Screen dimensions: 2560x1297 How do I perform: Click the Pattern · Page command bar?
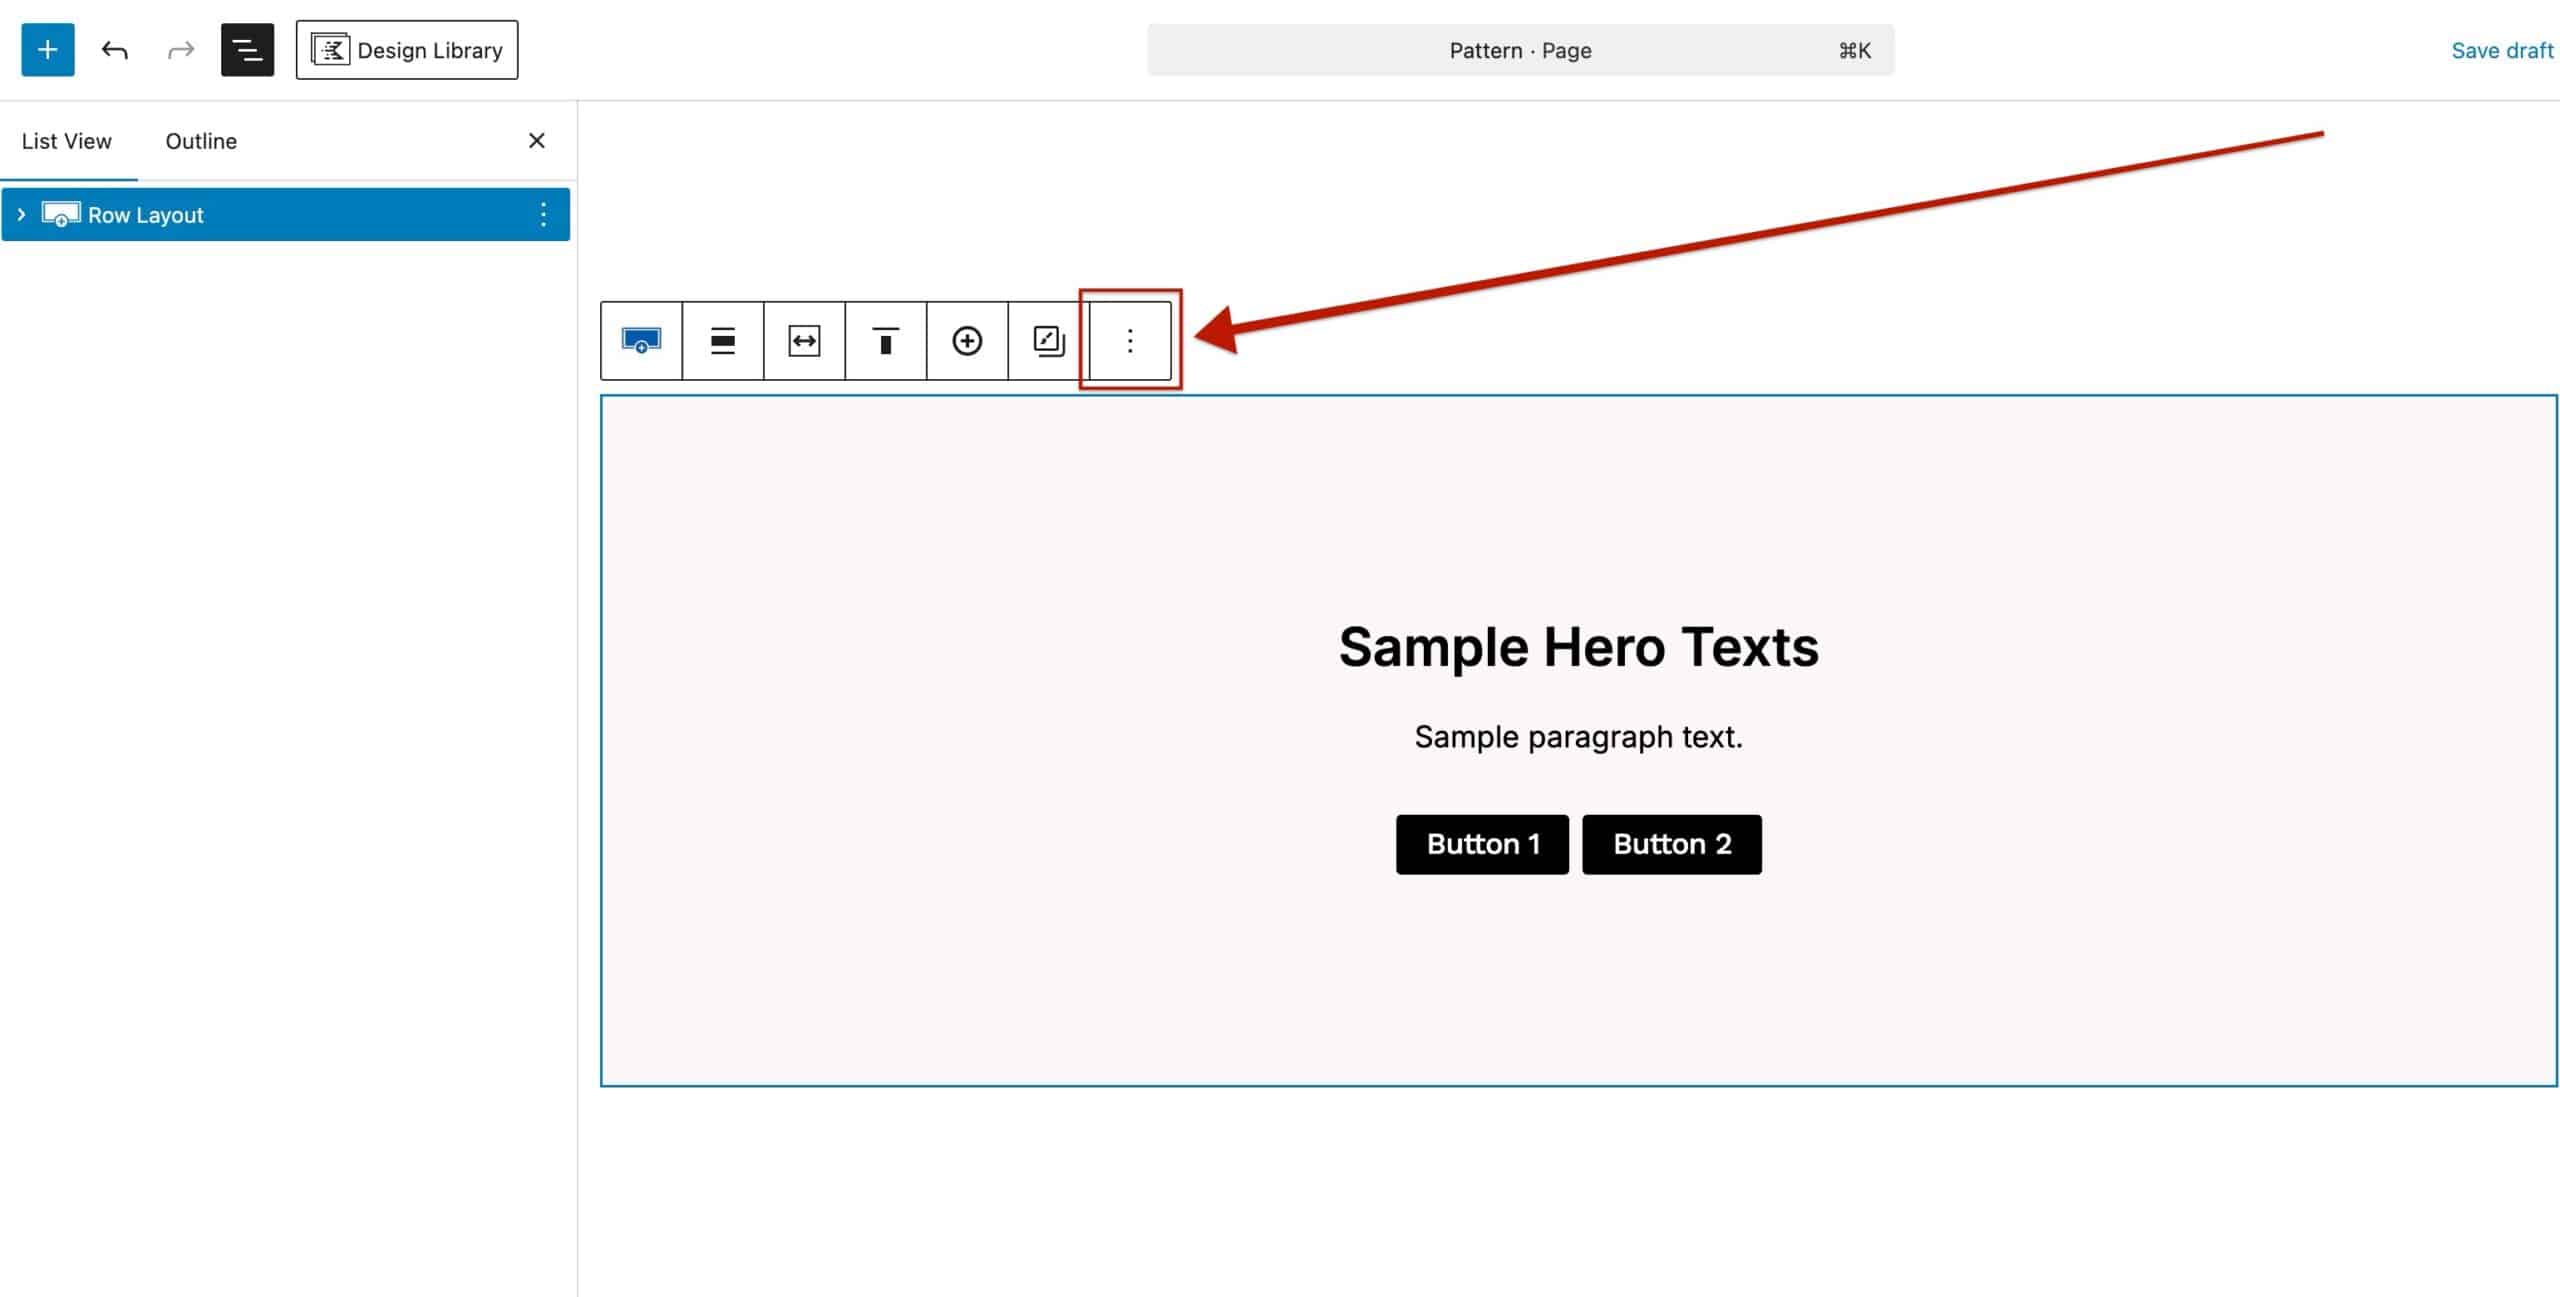(1520, 50)
